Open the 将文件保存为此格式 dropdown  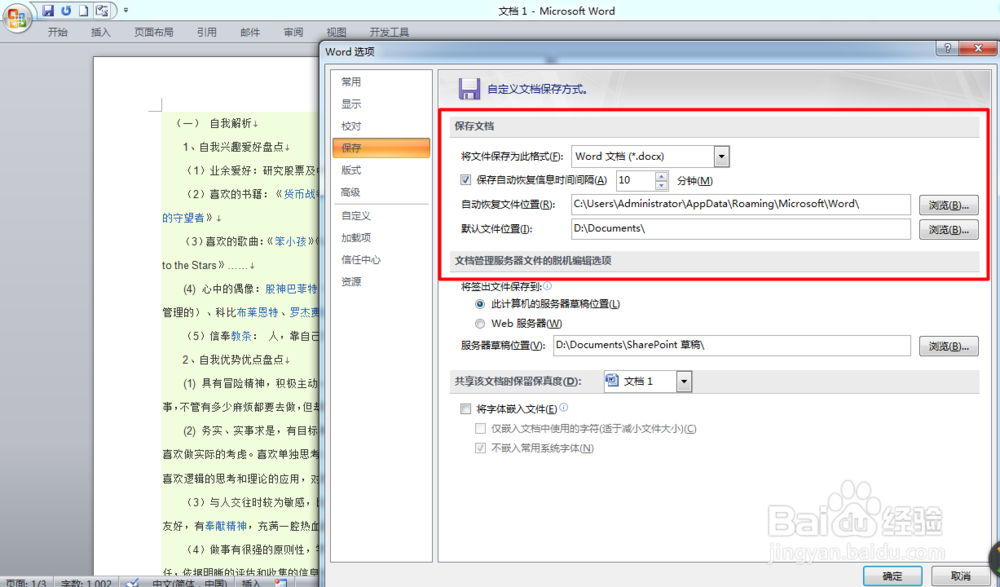pos(721,156)
